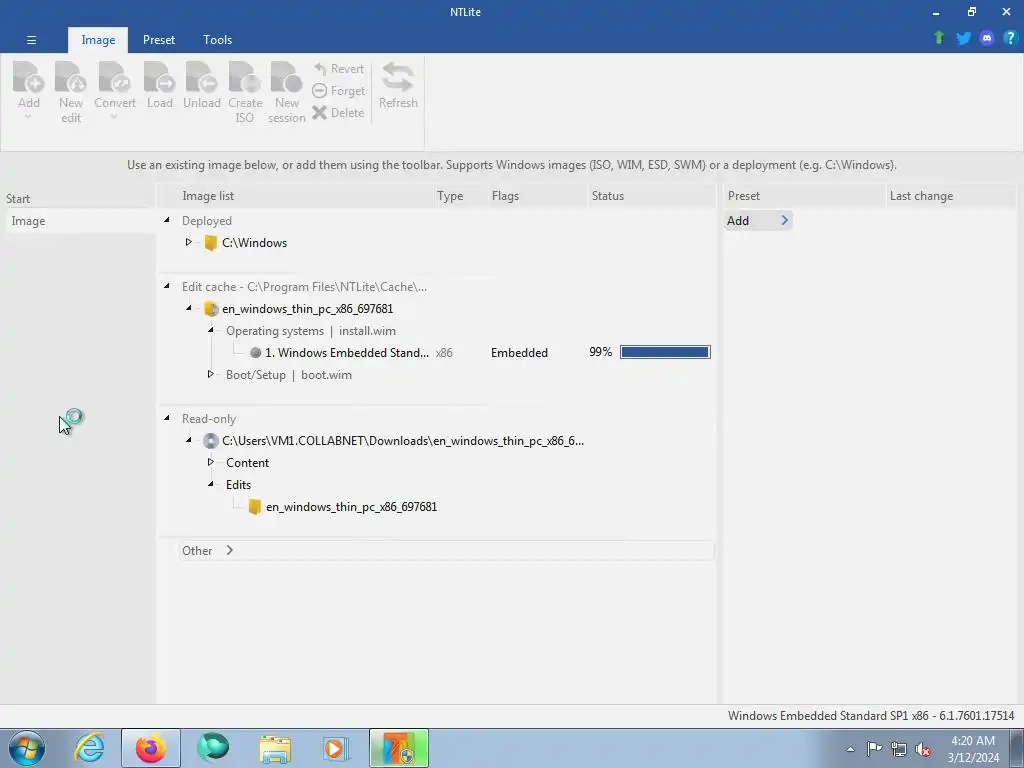Open Windows Explorer from the taskbar
Screen dimensions: 1024x768
click(x=275, y=748)
